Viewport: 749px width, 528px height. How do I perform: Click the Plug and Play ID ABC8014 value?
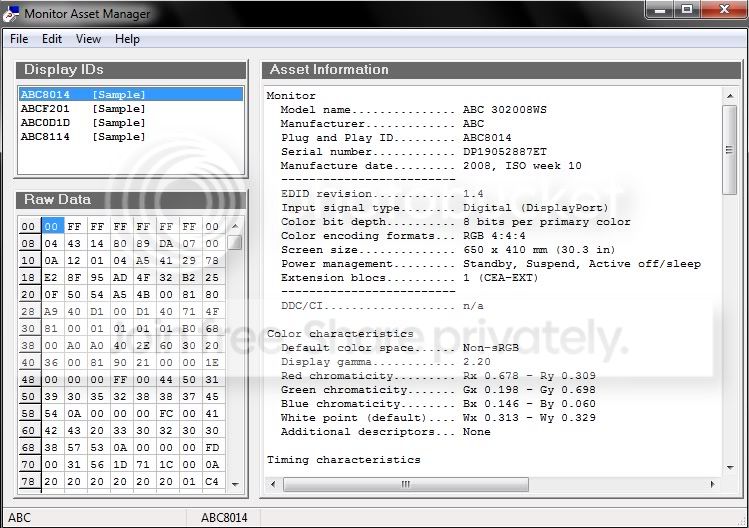[487, 138]
